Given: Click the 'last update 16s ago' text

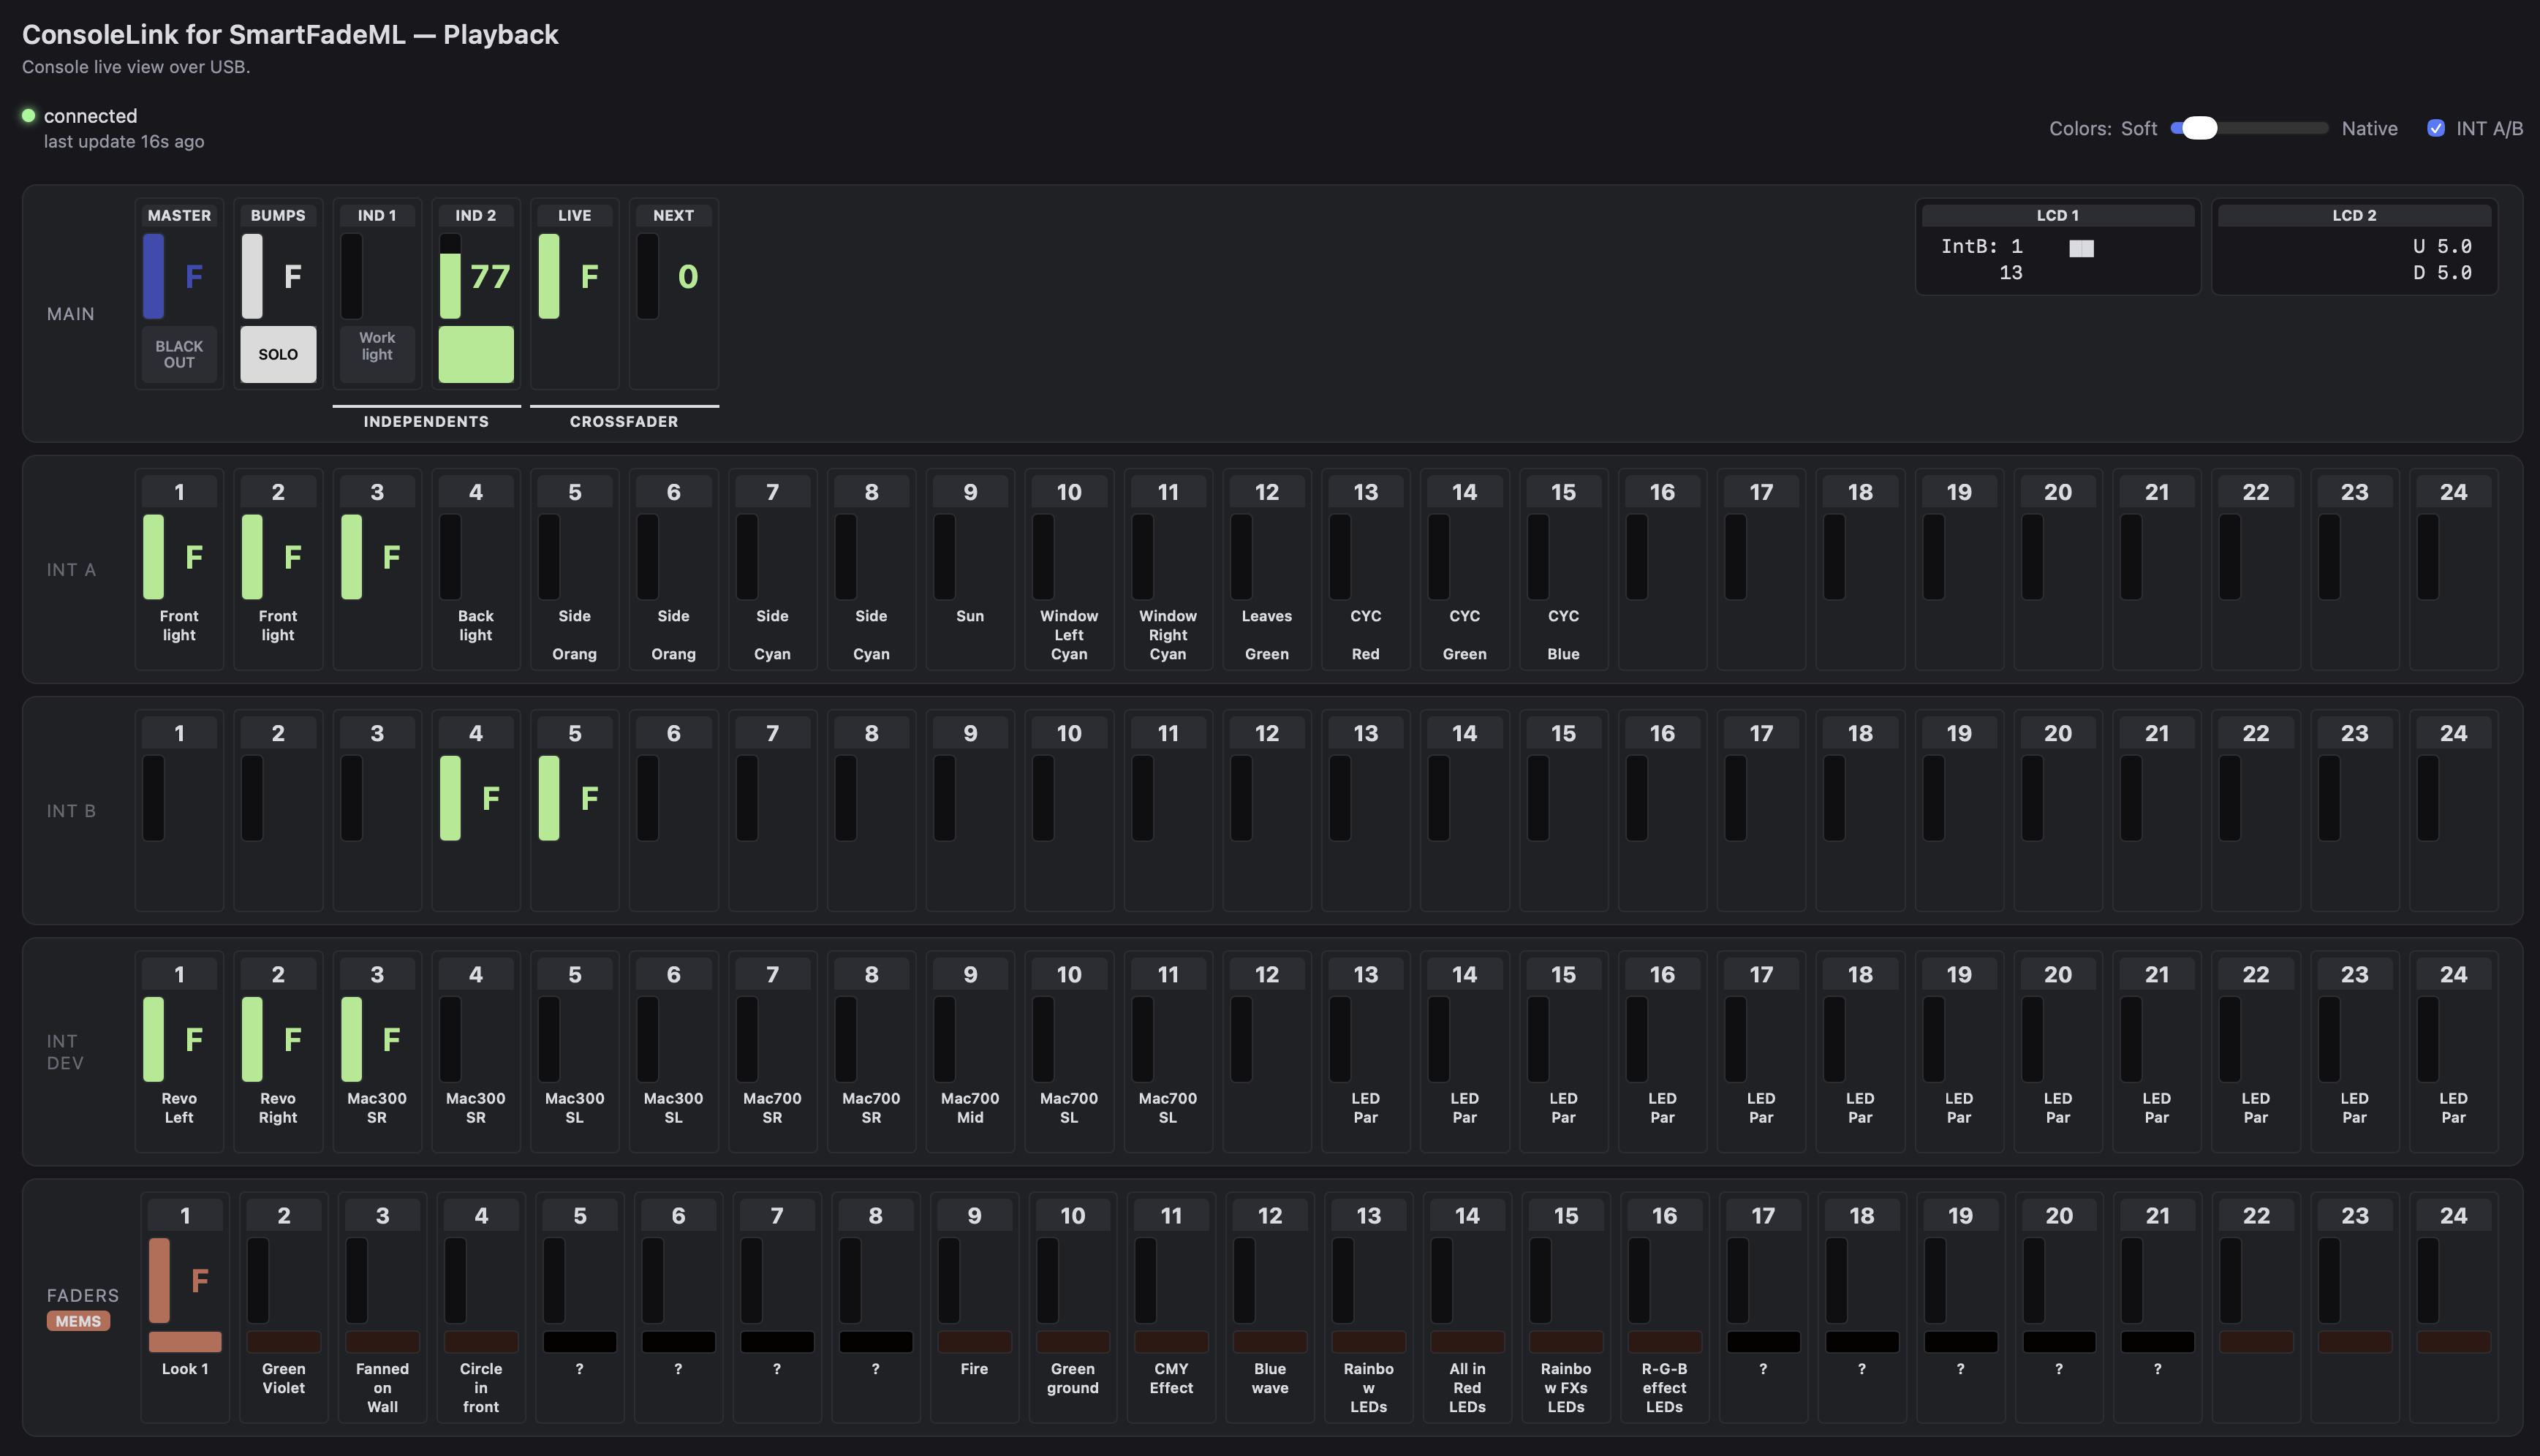Looking at the screenshot, I should 124,141.
